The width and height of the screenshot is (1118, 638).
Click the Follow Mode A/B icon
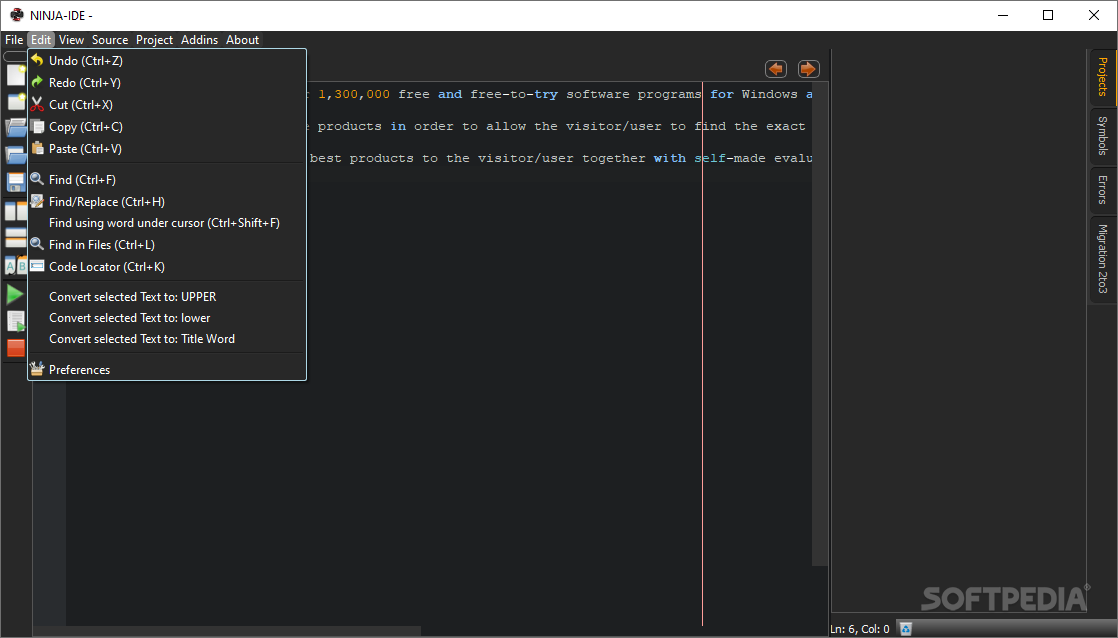click(x=16, y=266)
